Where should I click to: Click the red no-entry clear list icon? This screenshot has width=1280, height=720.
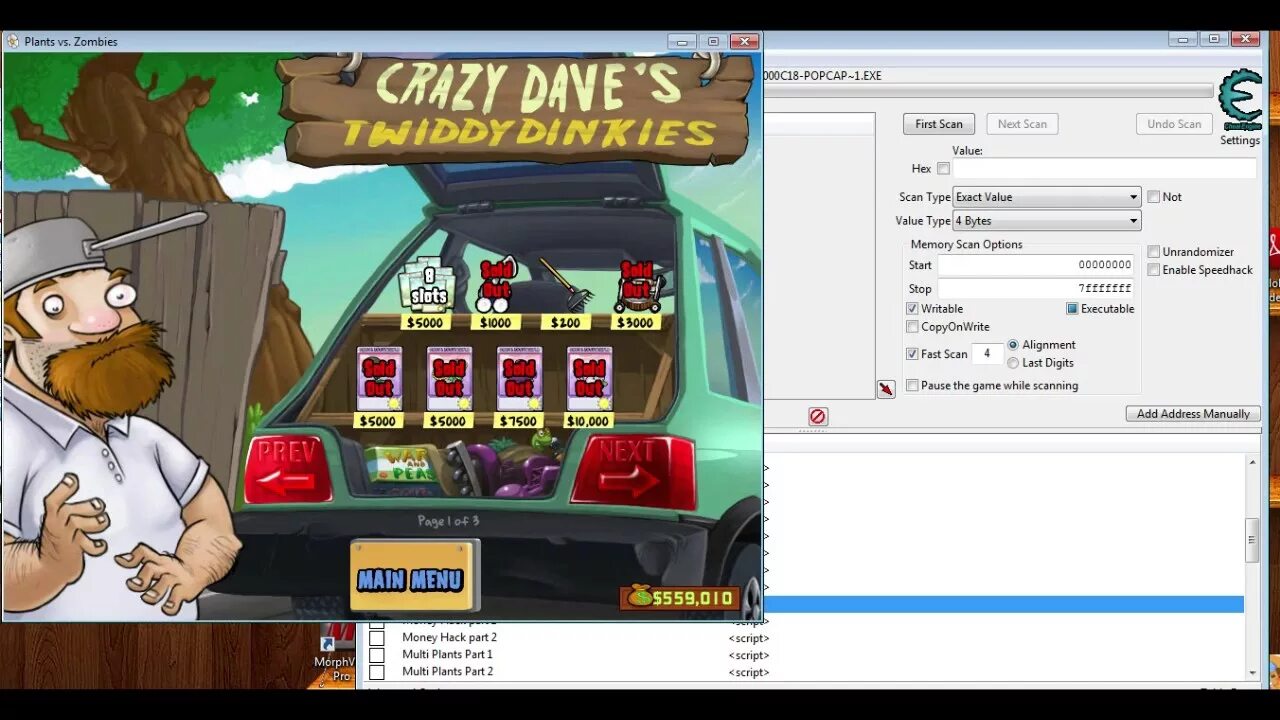818,416
